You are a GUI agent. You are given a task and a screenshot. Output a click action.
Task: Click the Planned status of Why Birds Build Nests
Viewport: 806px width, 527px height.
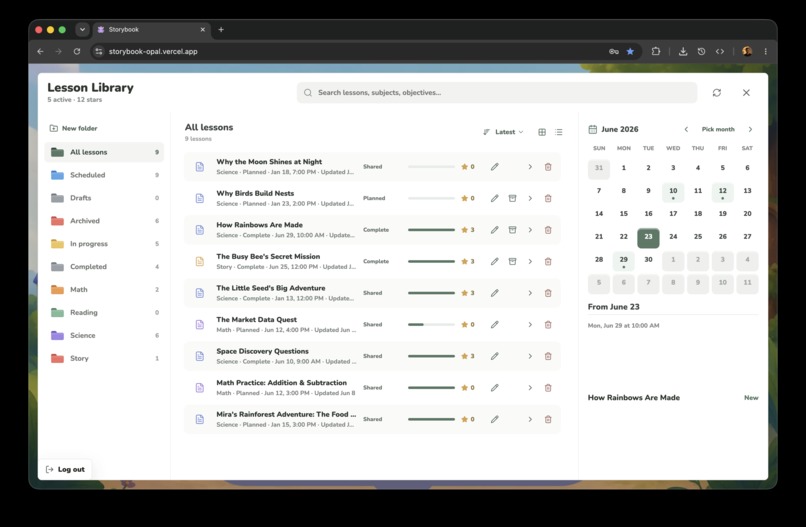374,198
